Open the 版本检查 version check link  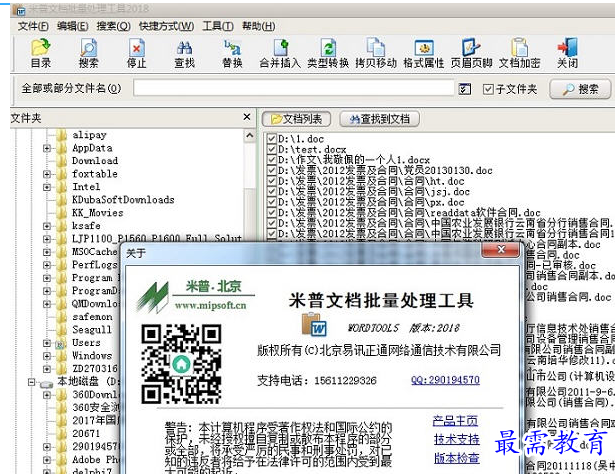[x=456, y=458]
